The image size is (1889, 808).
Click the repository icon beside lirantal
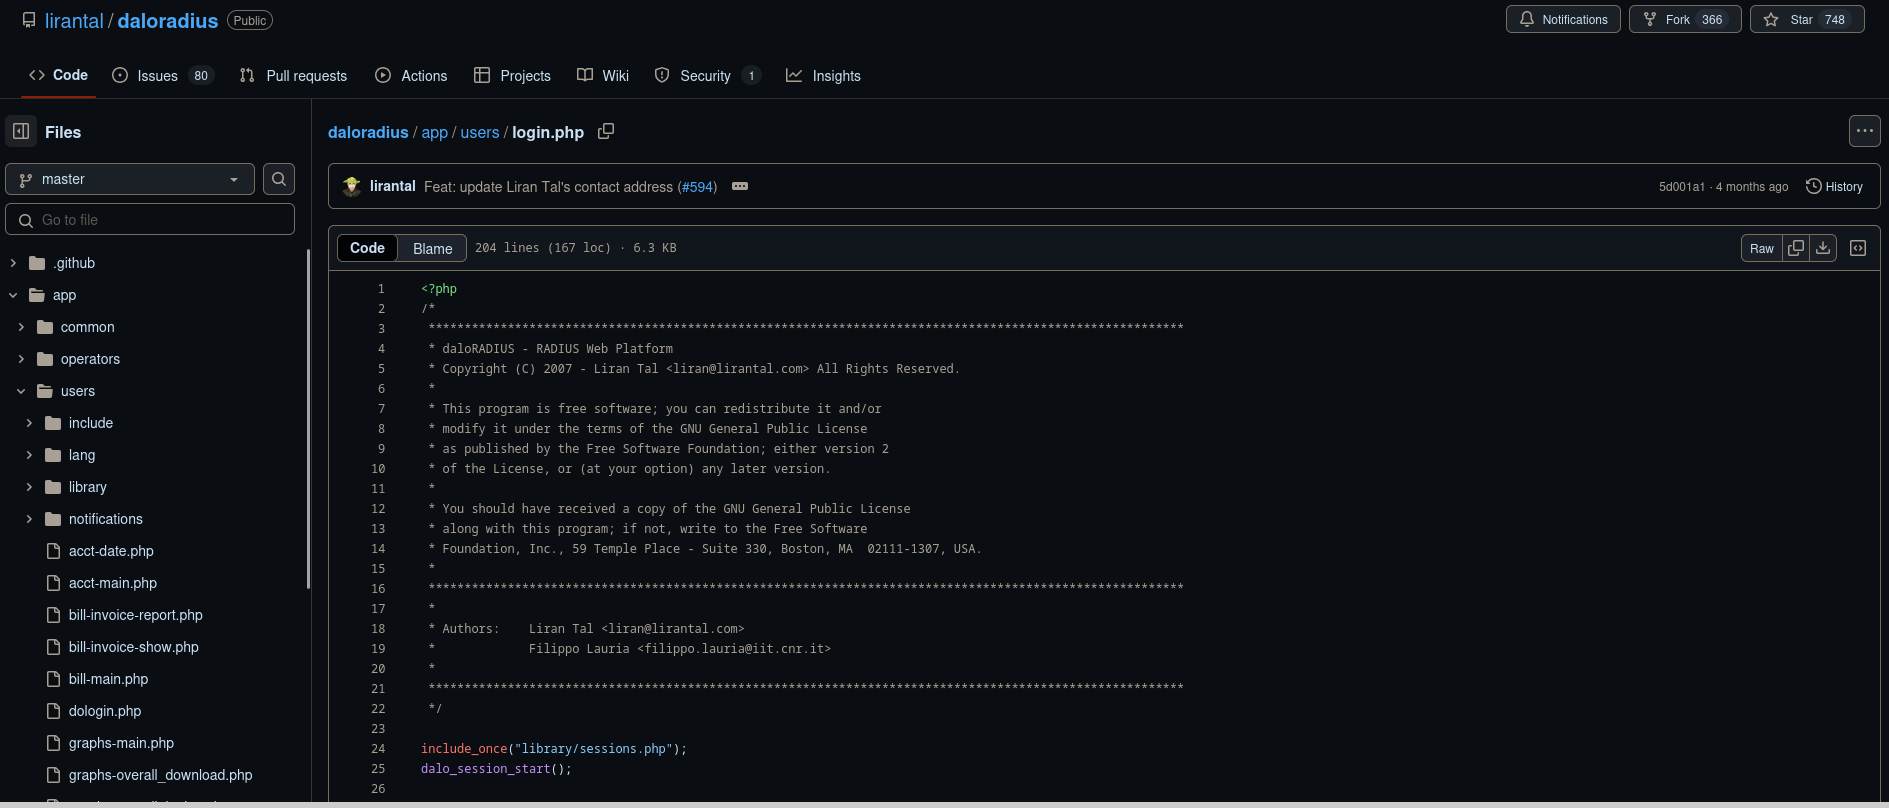29,20
